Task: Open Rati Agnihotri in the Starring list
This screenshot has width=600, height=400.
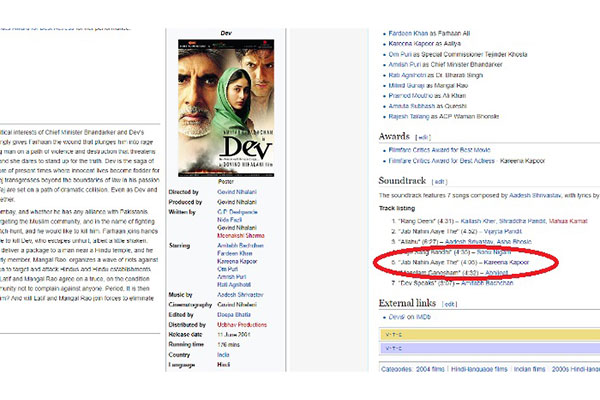Action: tap(234, 285)
